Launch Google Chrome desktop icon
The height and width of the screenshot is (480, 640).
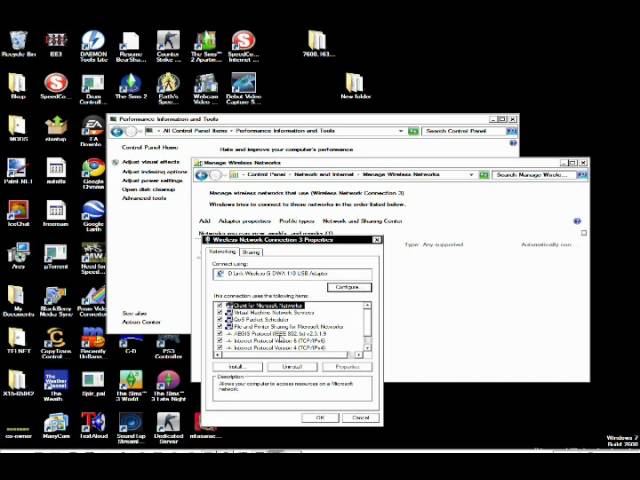tap(93, 173)
